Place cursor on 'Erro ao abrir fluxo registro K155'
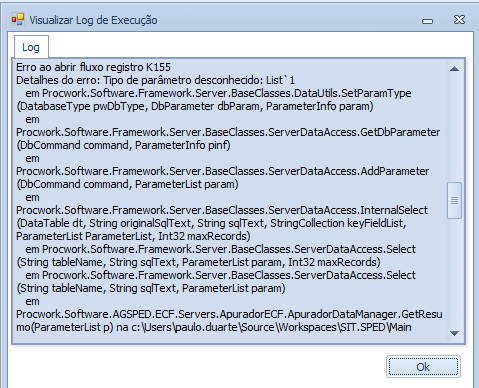 click(93, 67)
